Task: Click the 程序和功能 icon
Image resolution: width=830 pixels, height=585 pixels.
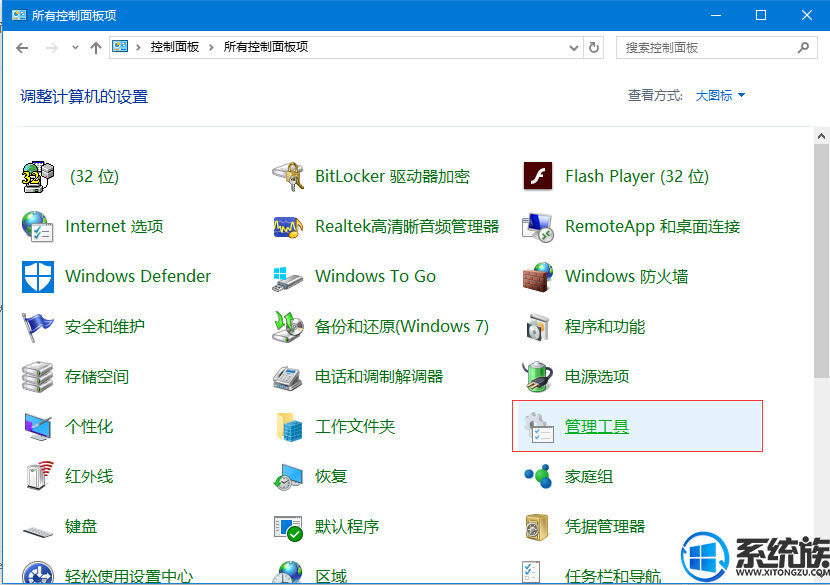Action: pos(538,327)
